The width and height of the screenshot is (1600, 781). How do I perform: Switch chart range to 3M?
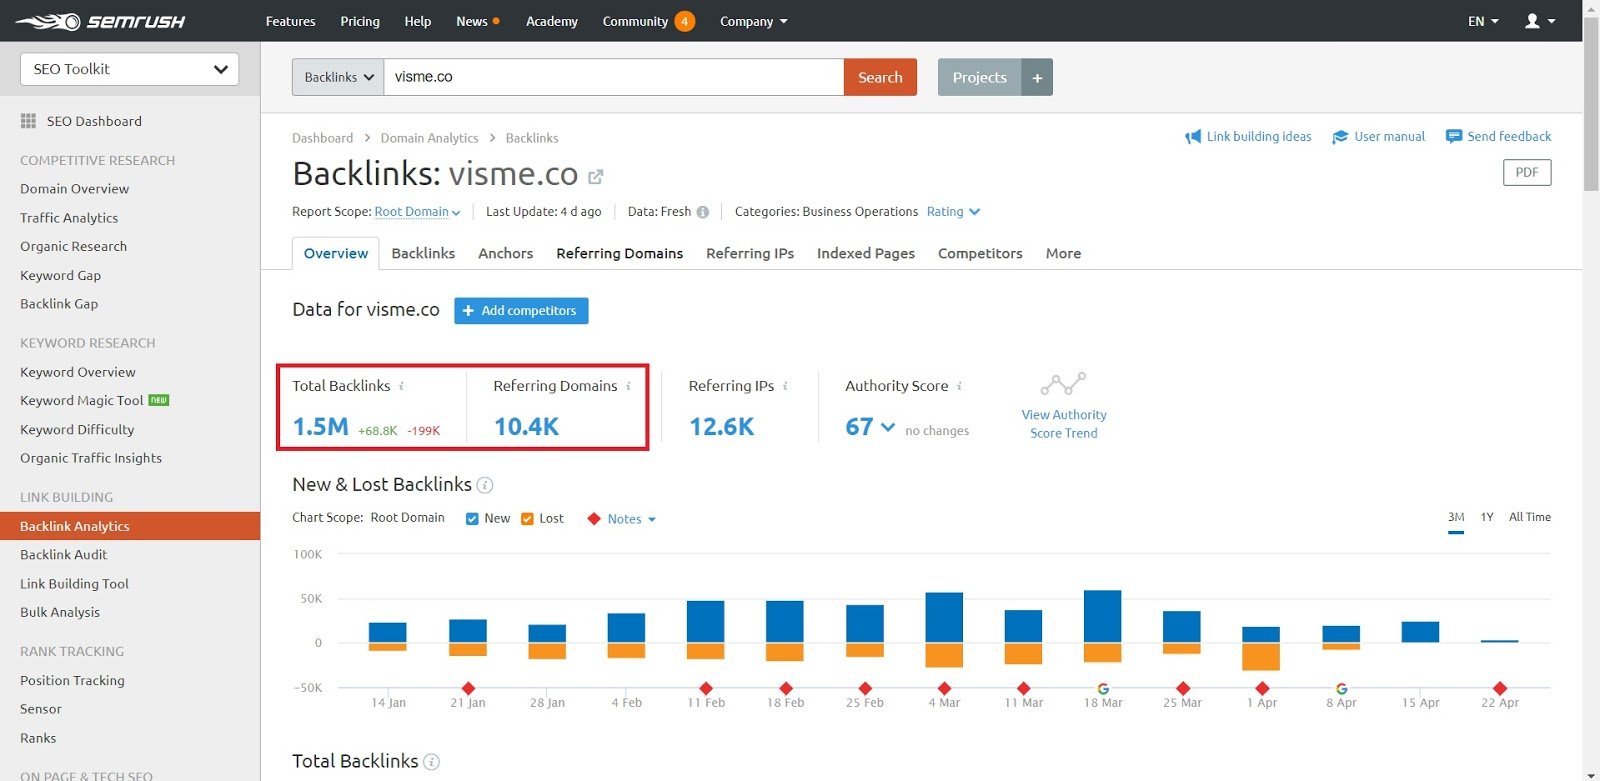tap(1456, 517)
